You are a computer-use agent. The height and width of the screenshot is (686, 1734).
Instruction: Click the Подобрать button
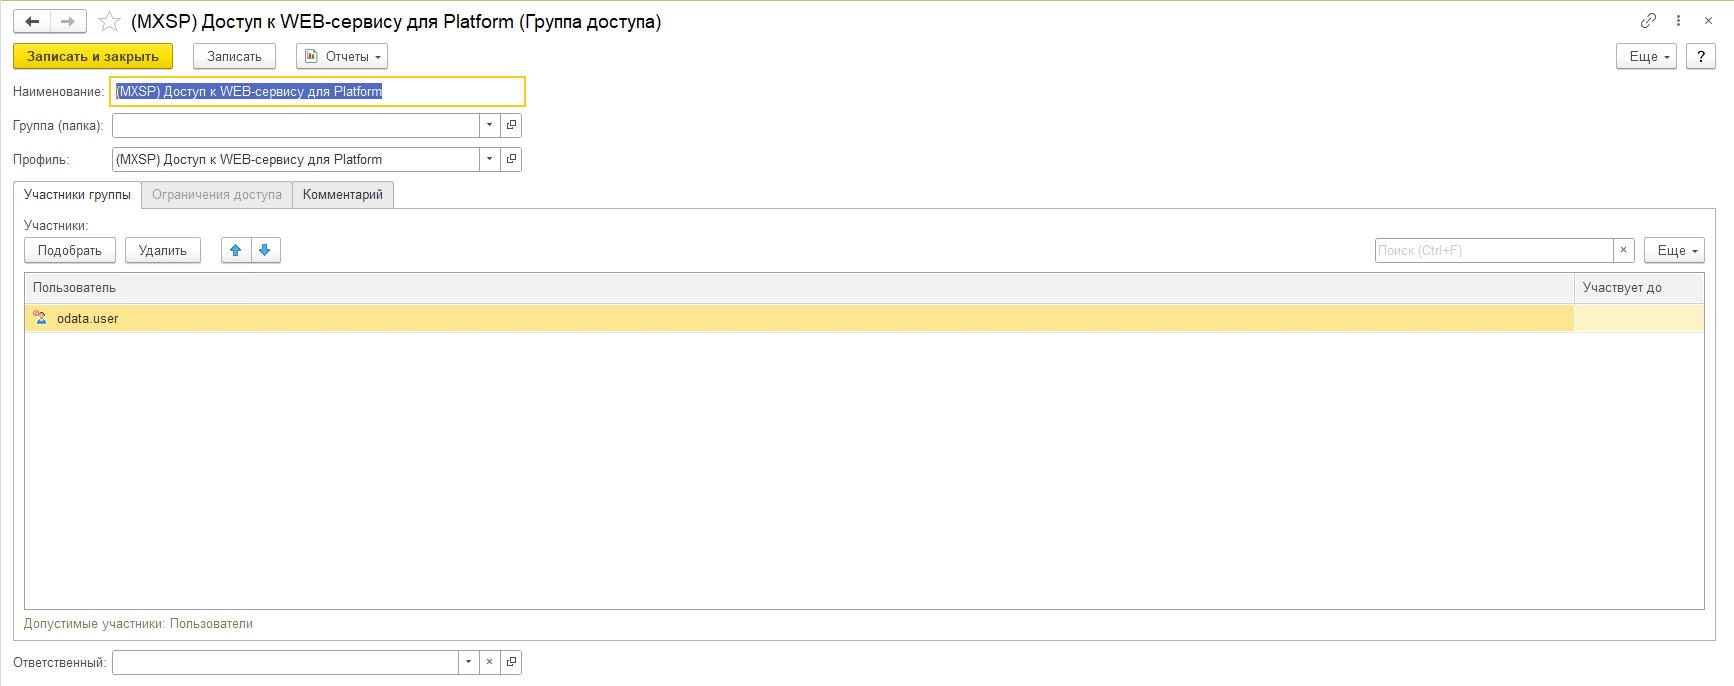coord(70,250)
